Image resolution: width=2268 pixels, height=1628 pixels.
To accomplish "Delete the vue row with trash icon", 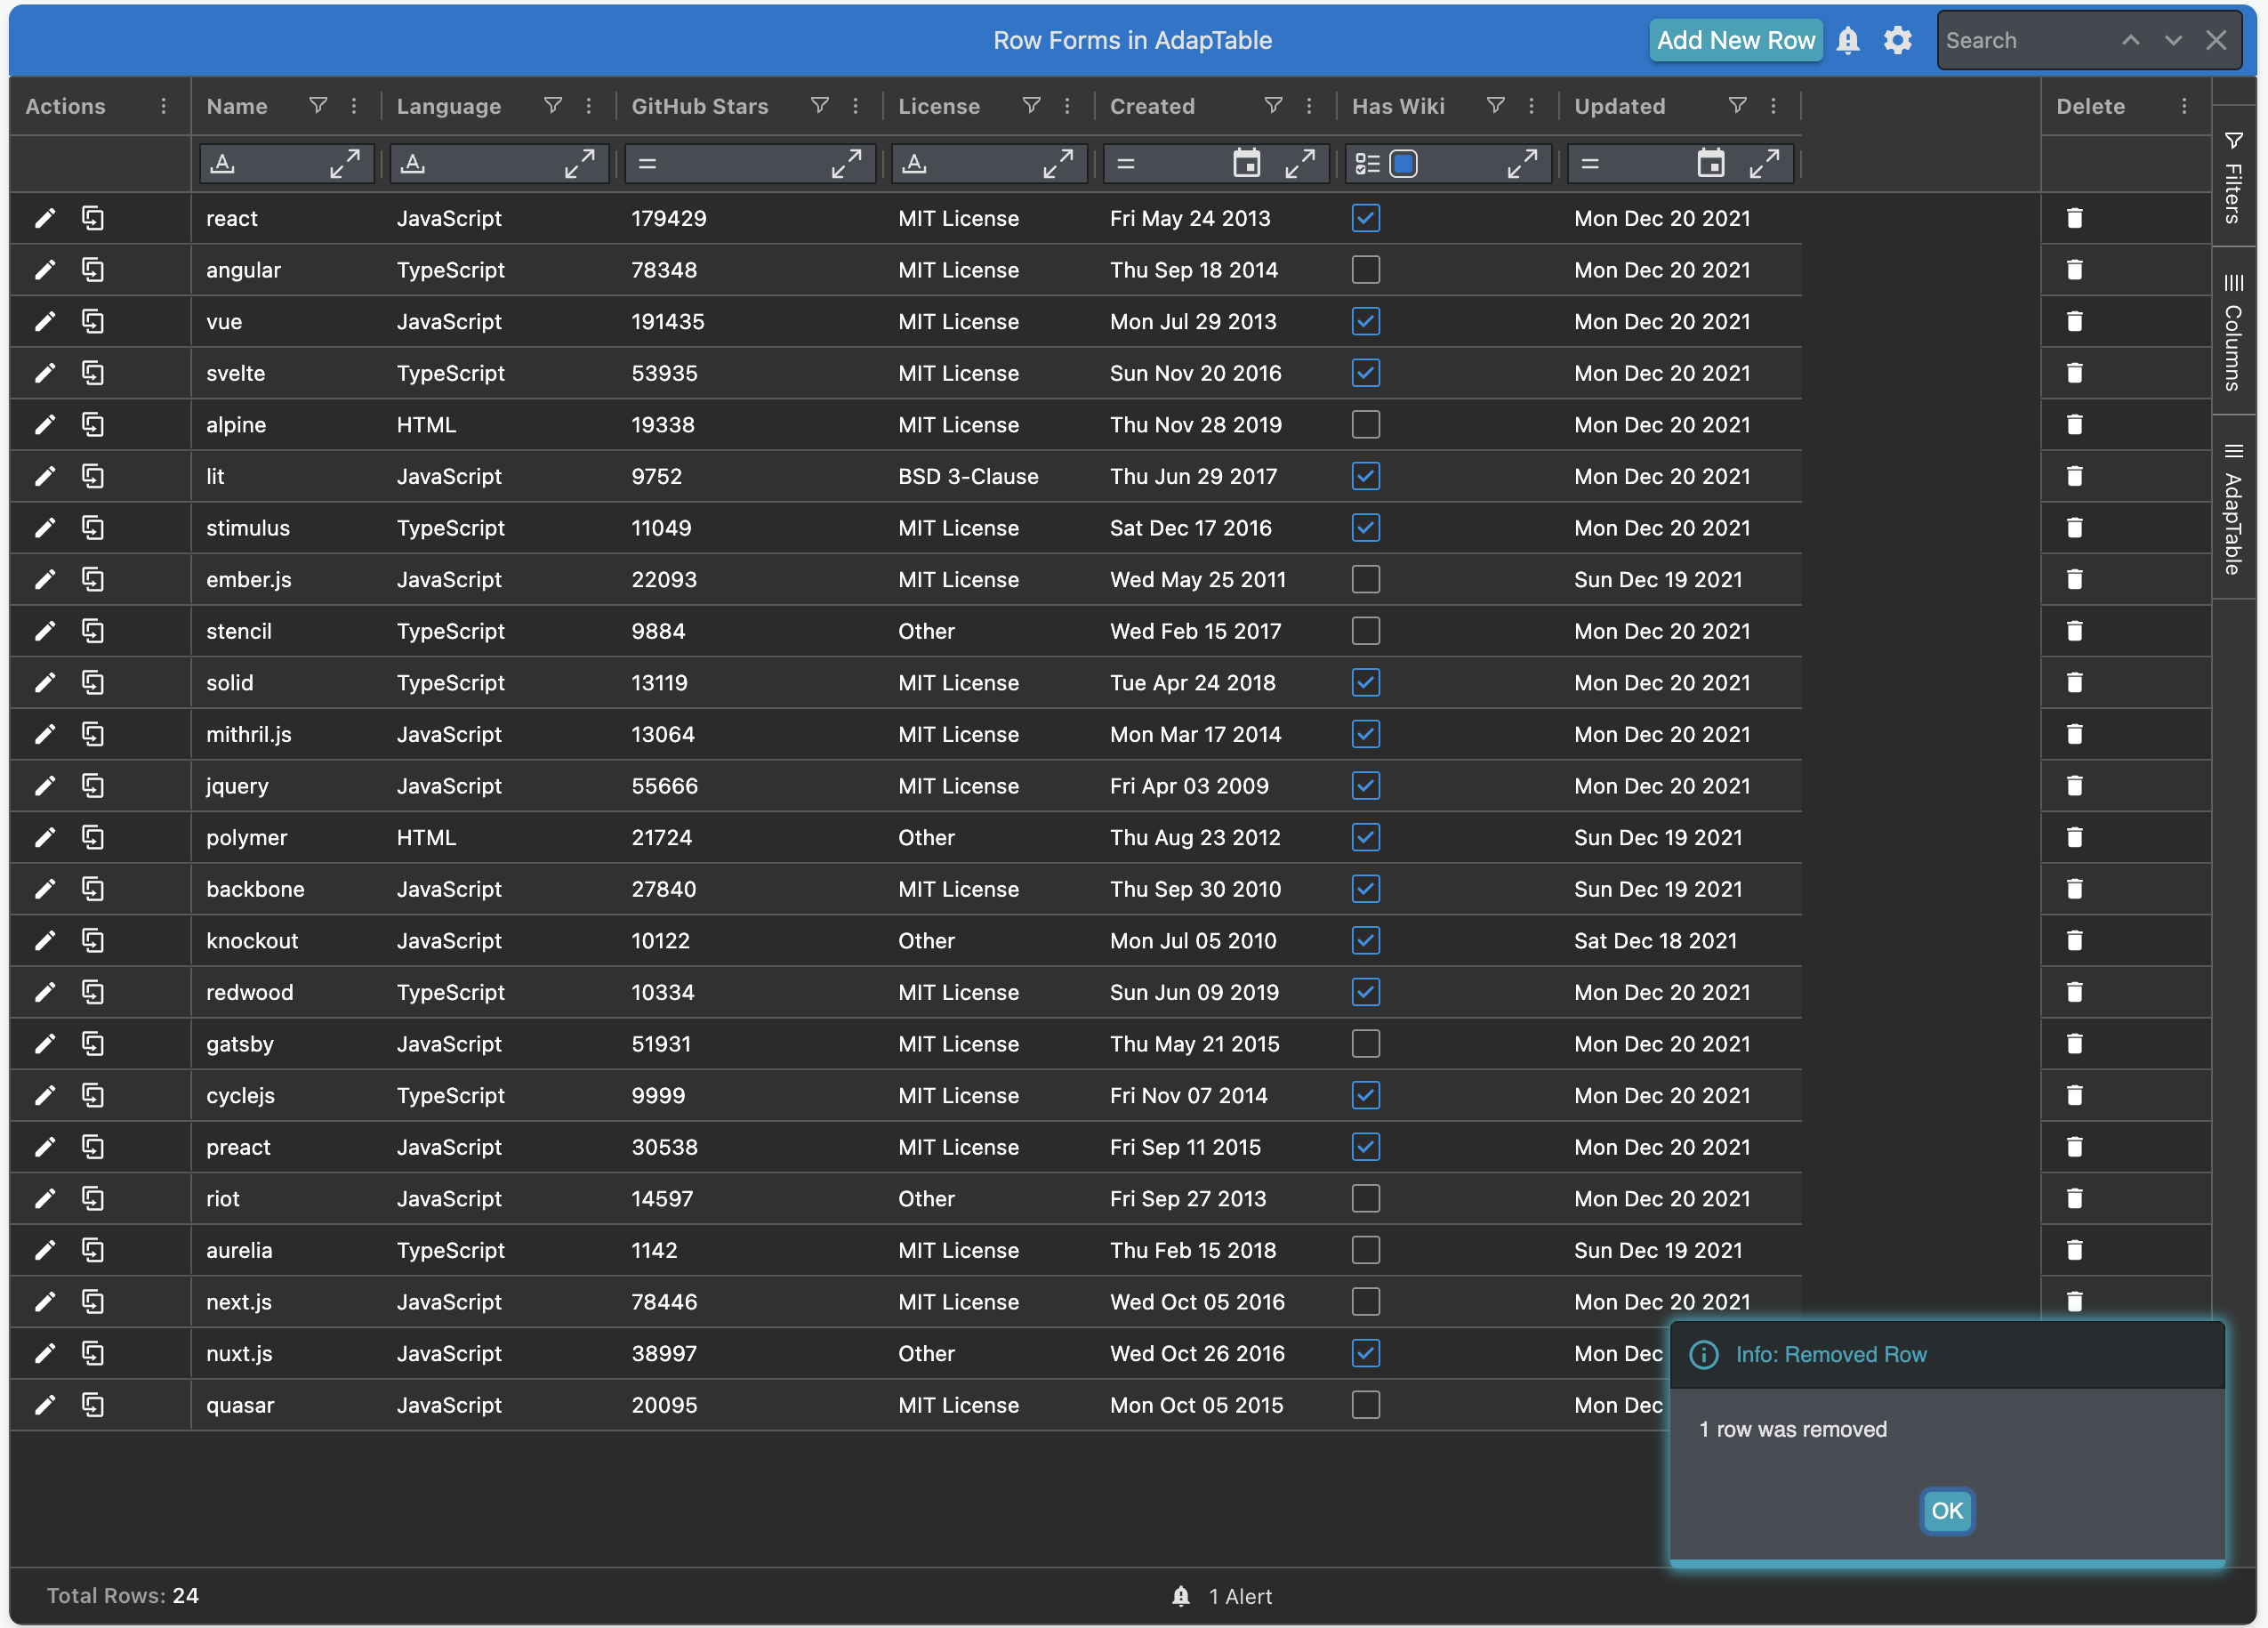I will [x=2075, y=322].
